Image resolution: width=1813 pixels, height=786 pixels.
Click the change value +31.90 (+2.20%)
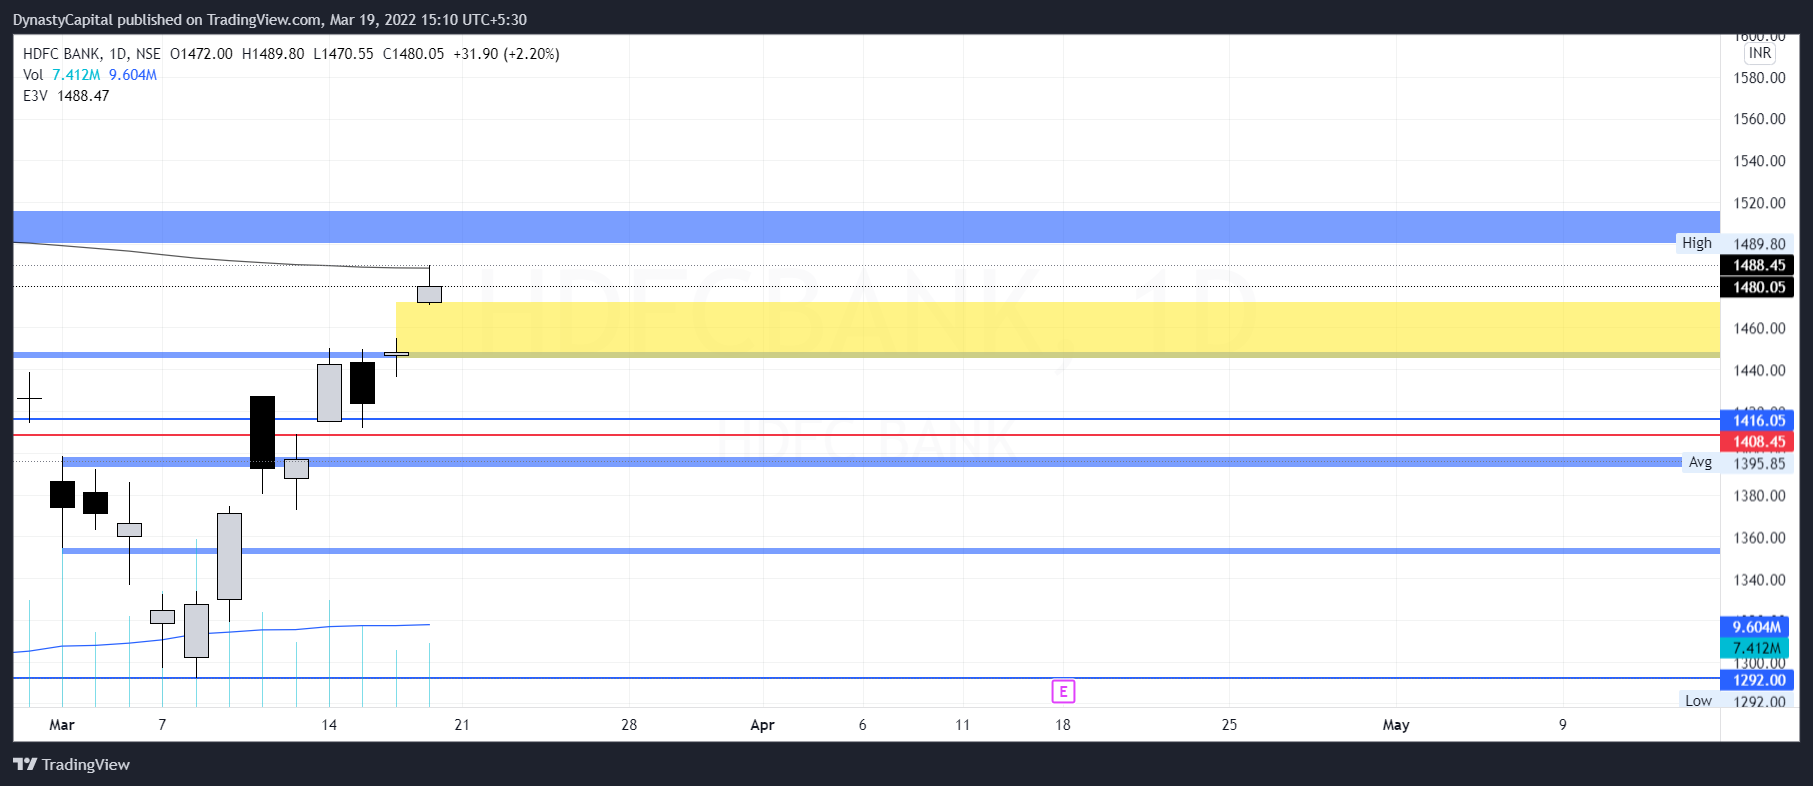506,54
